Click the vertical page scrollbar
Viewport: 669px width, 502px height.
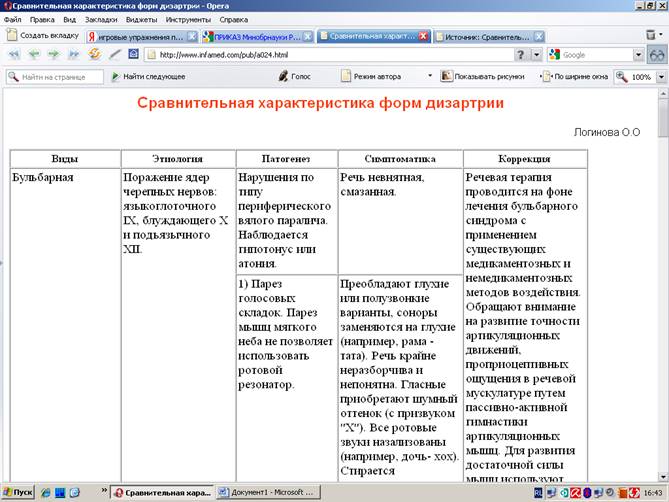[663, 300]
